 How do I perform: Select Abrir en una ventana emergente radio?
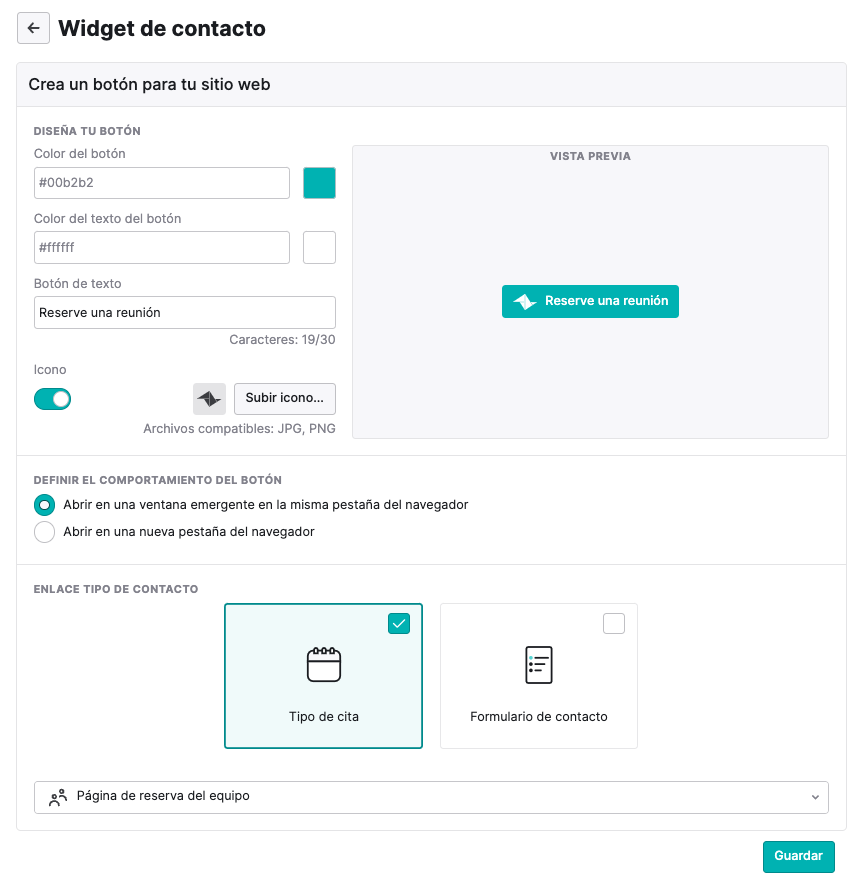click(45, 505)
